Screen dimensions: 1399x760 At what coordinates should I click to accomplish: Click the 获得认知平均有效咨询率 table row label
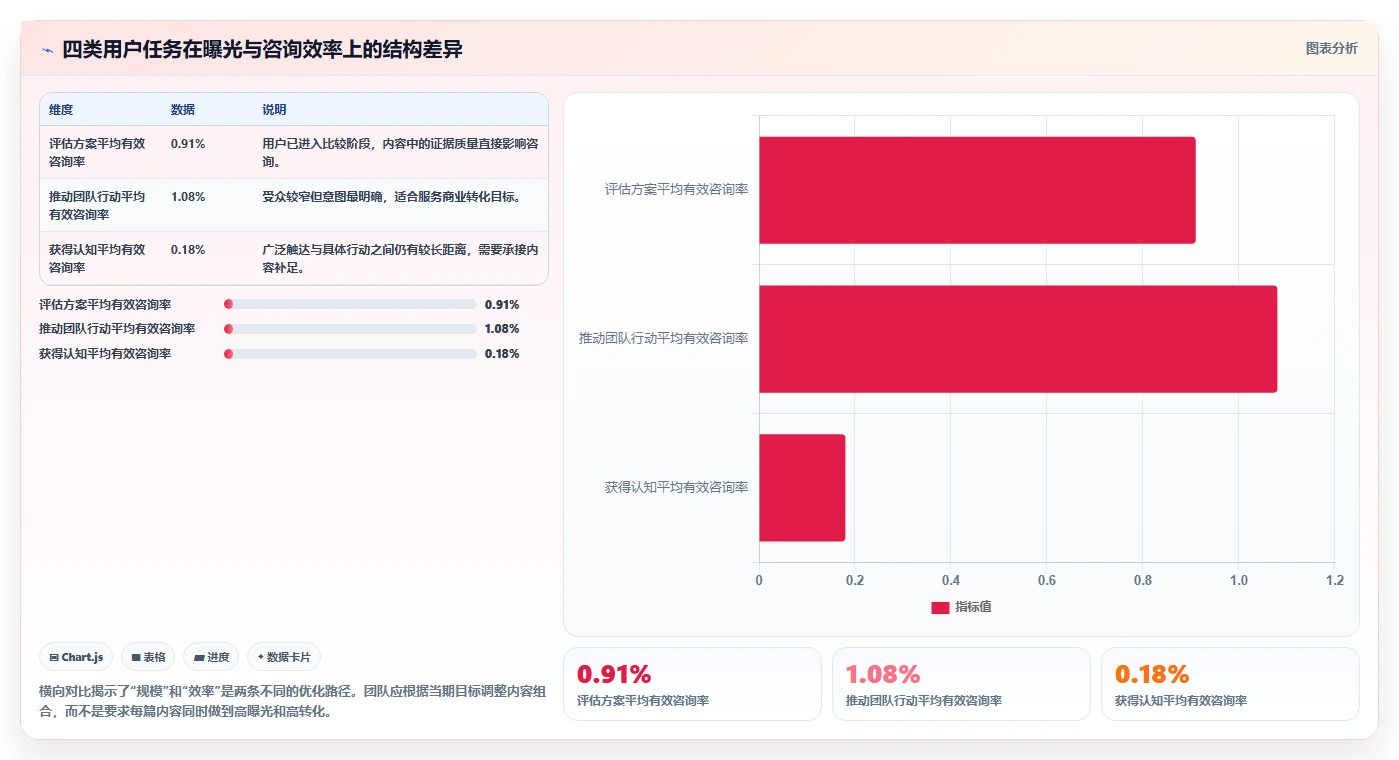(x=97, y=258)
